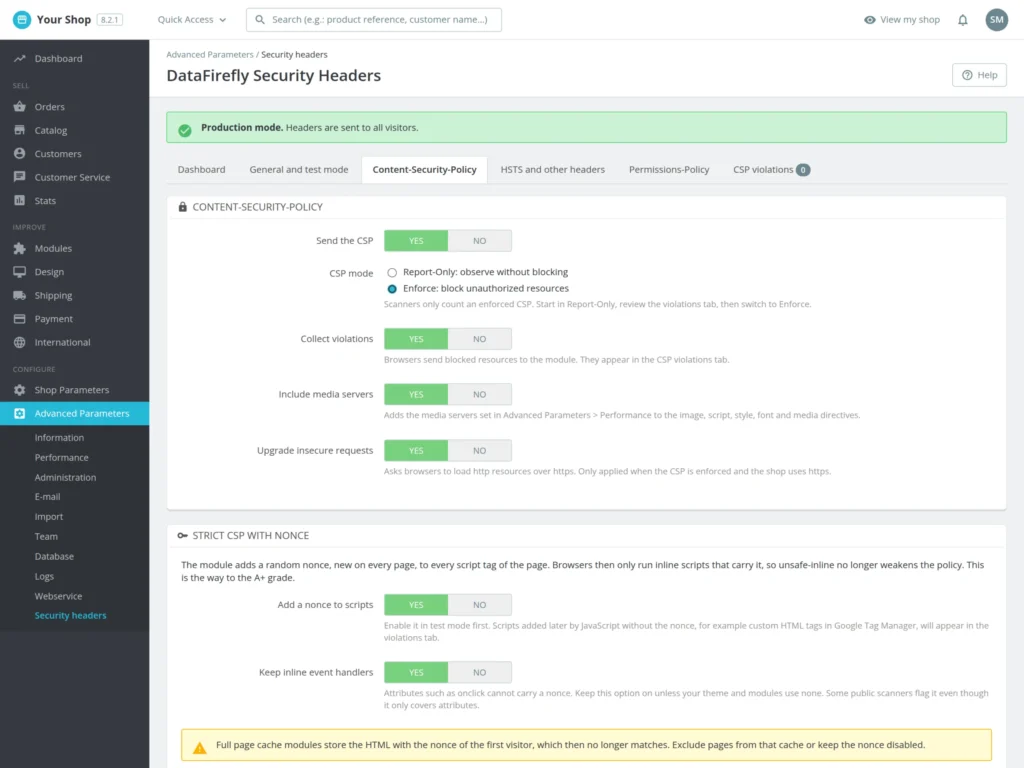This screenshot has height=768, width=1024.
Task: Click the green check icon in Production mode banner
Action: point(185,131)
